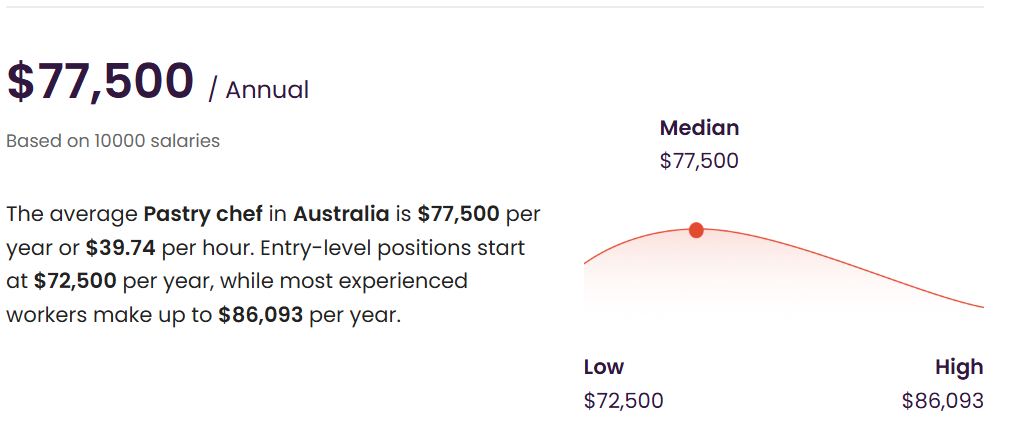Click the $77,500 value under Median
1019x434 pixels.
click(699, 161)
